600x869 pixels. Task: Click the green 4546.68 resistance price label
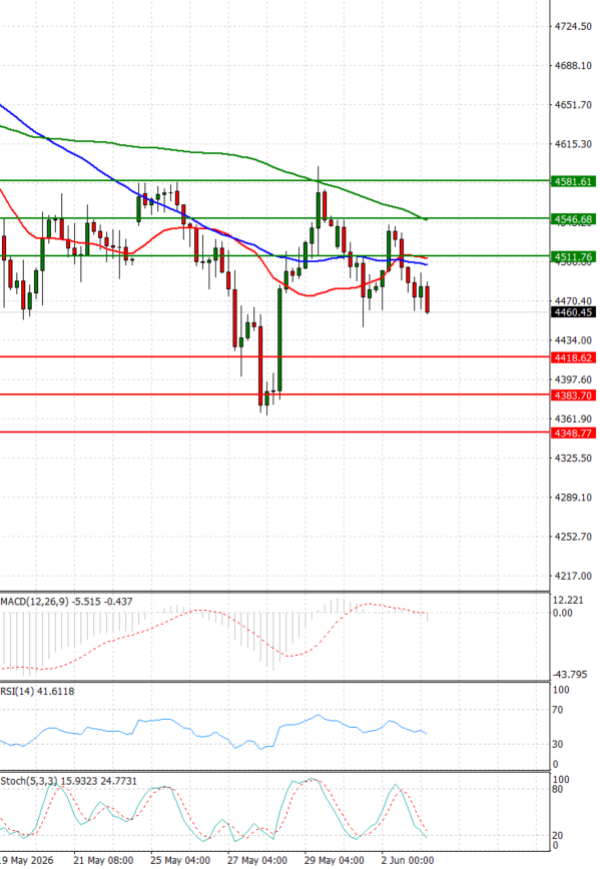573,219
